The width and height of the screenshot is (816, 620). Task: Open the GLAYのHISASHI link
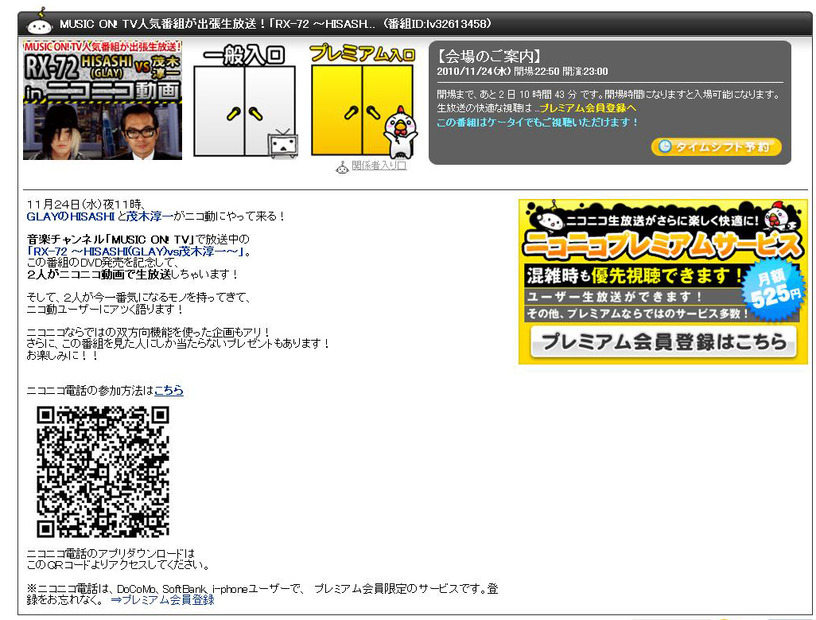(70, 216)
